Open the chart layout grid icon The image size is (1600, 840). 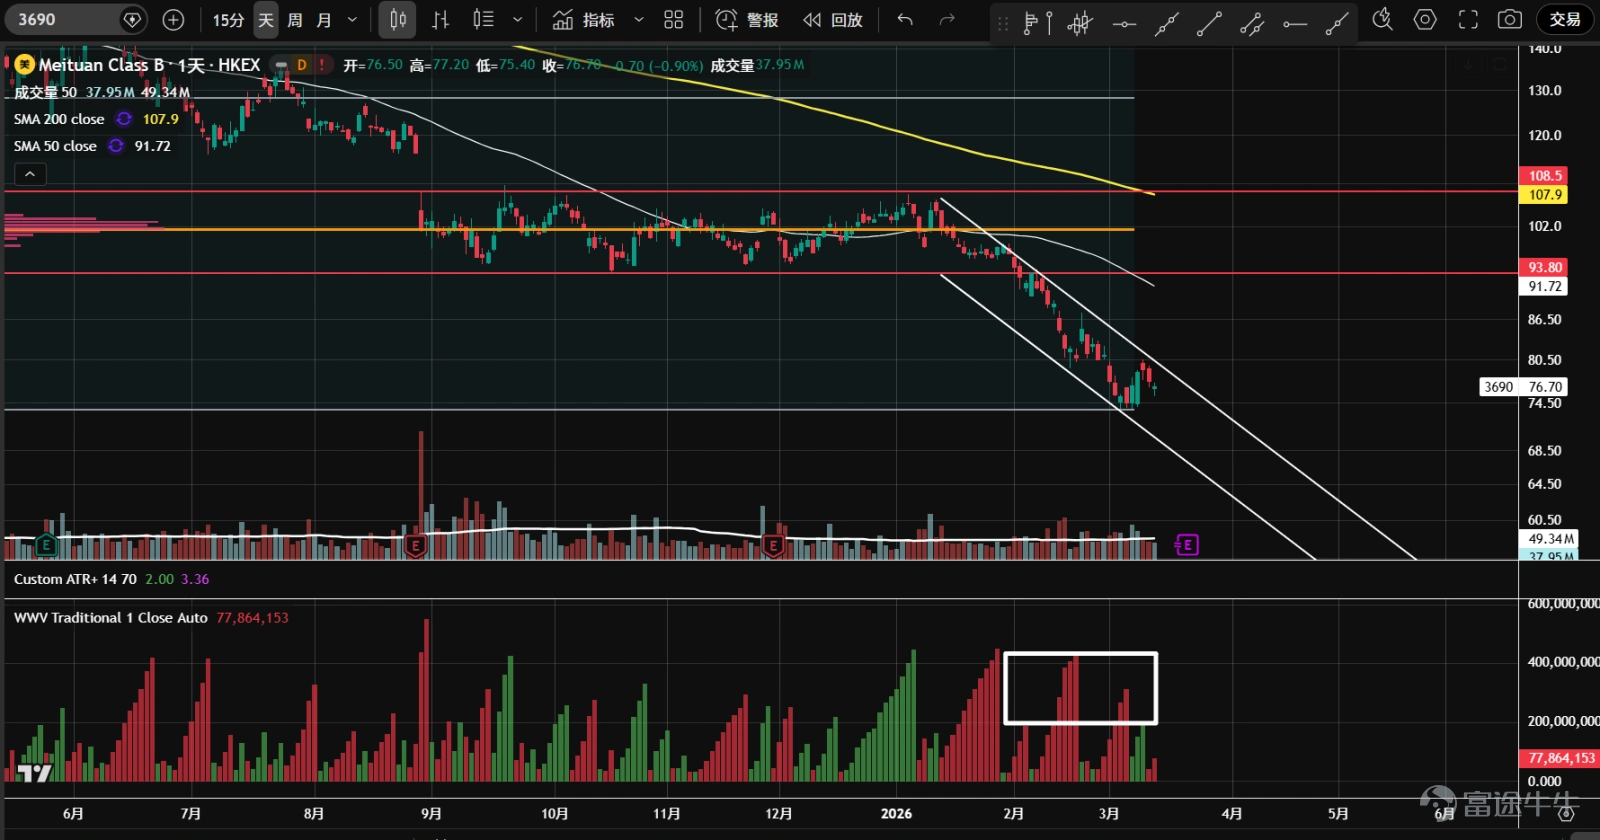(x=674, y=19)
